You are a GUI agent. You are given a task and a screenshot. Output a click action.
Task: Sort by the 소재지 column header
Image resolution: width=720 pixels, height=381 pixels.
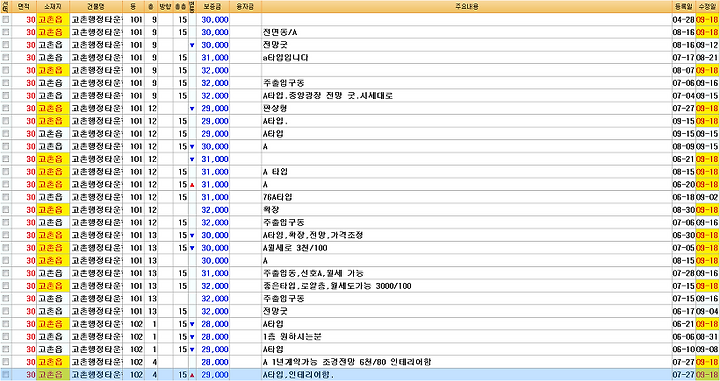coord(53,6)
